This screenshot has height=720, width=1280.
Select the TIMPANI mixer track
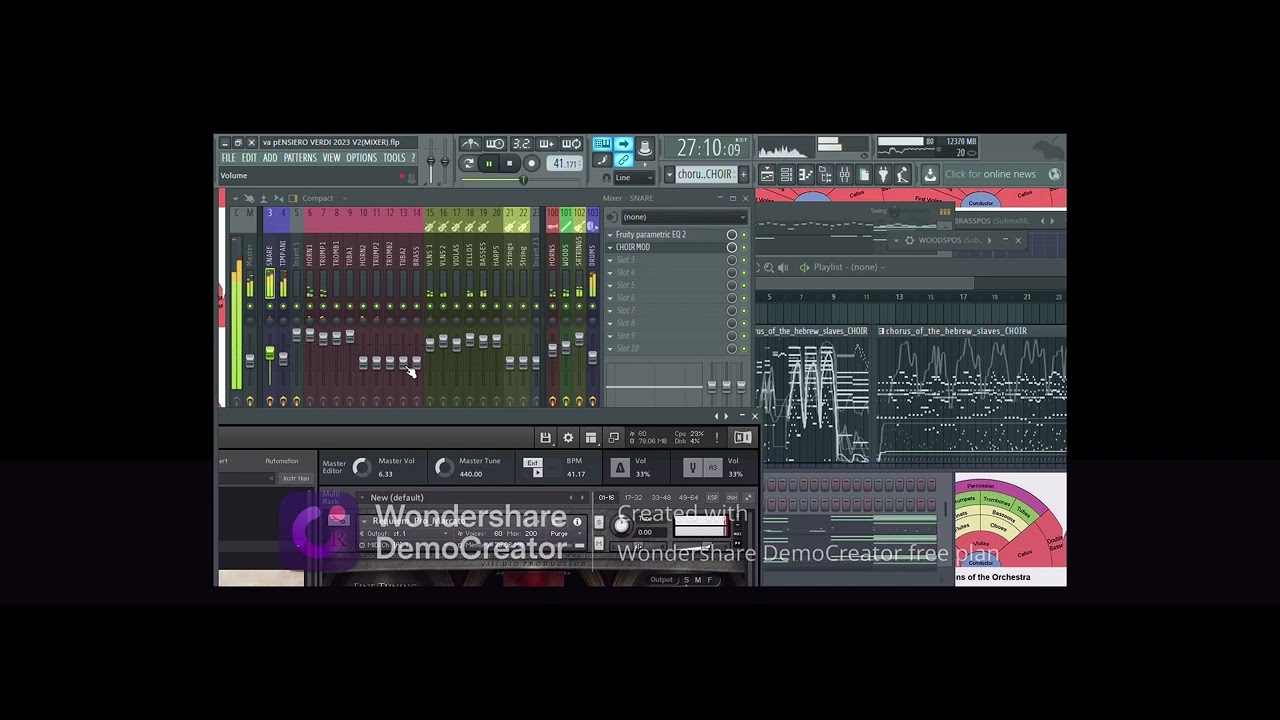pyautogui.click(x=283, y=255)
